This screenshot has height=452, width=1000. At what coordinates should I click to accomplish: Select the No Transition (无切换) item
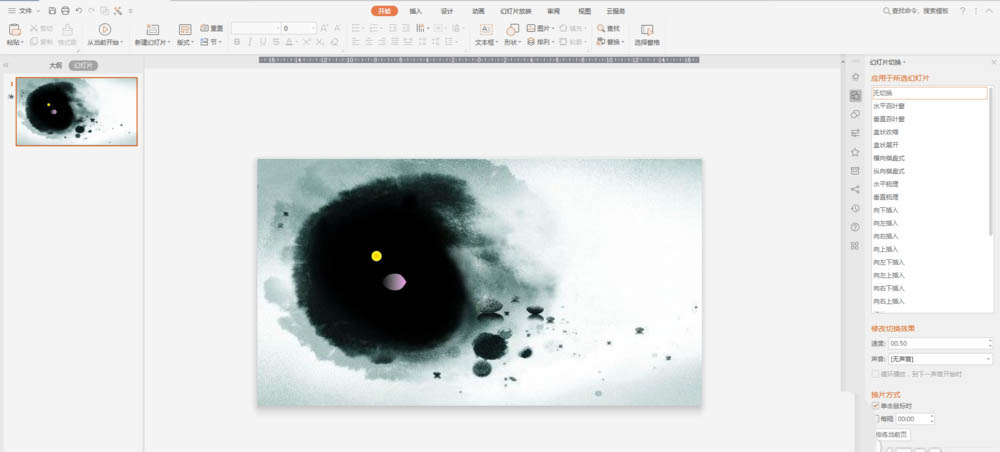(x=929, y=93)
